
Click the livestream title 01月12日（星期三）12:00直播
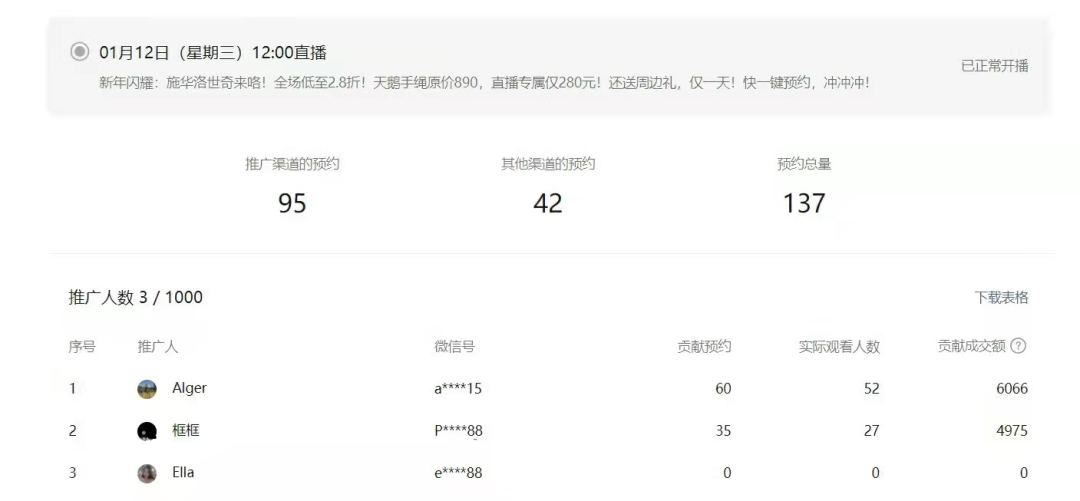click(x=213, y=52)
